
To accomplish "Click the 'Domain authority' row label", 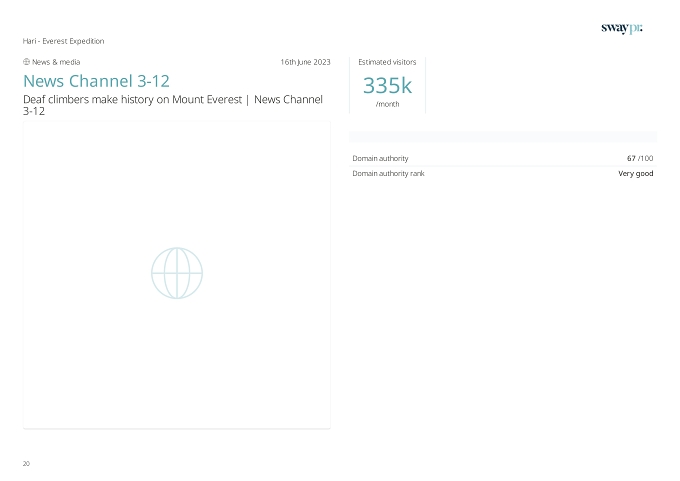I will [380, 158].
